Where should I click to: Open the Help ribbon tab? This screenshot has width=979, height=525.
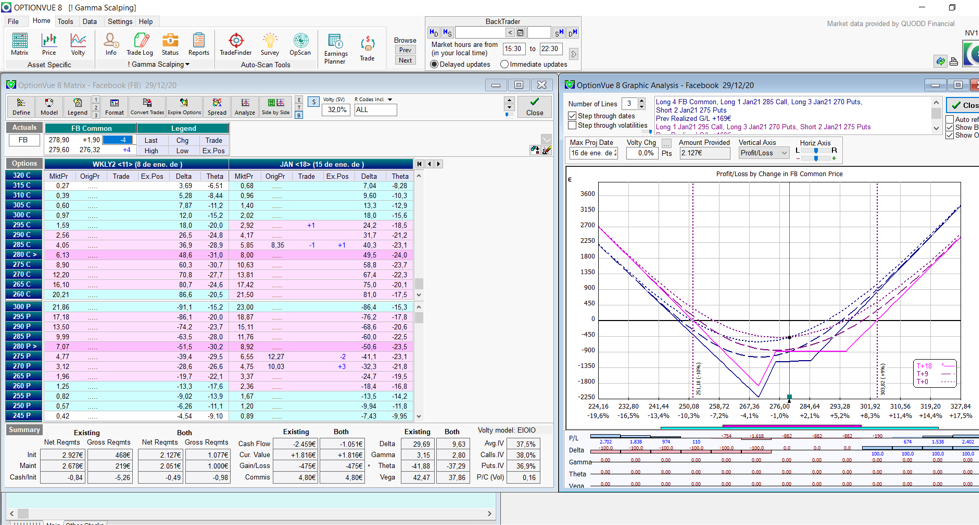point(145,21)
